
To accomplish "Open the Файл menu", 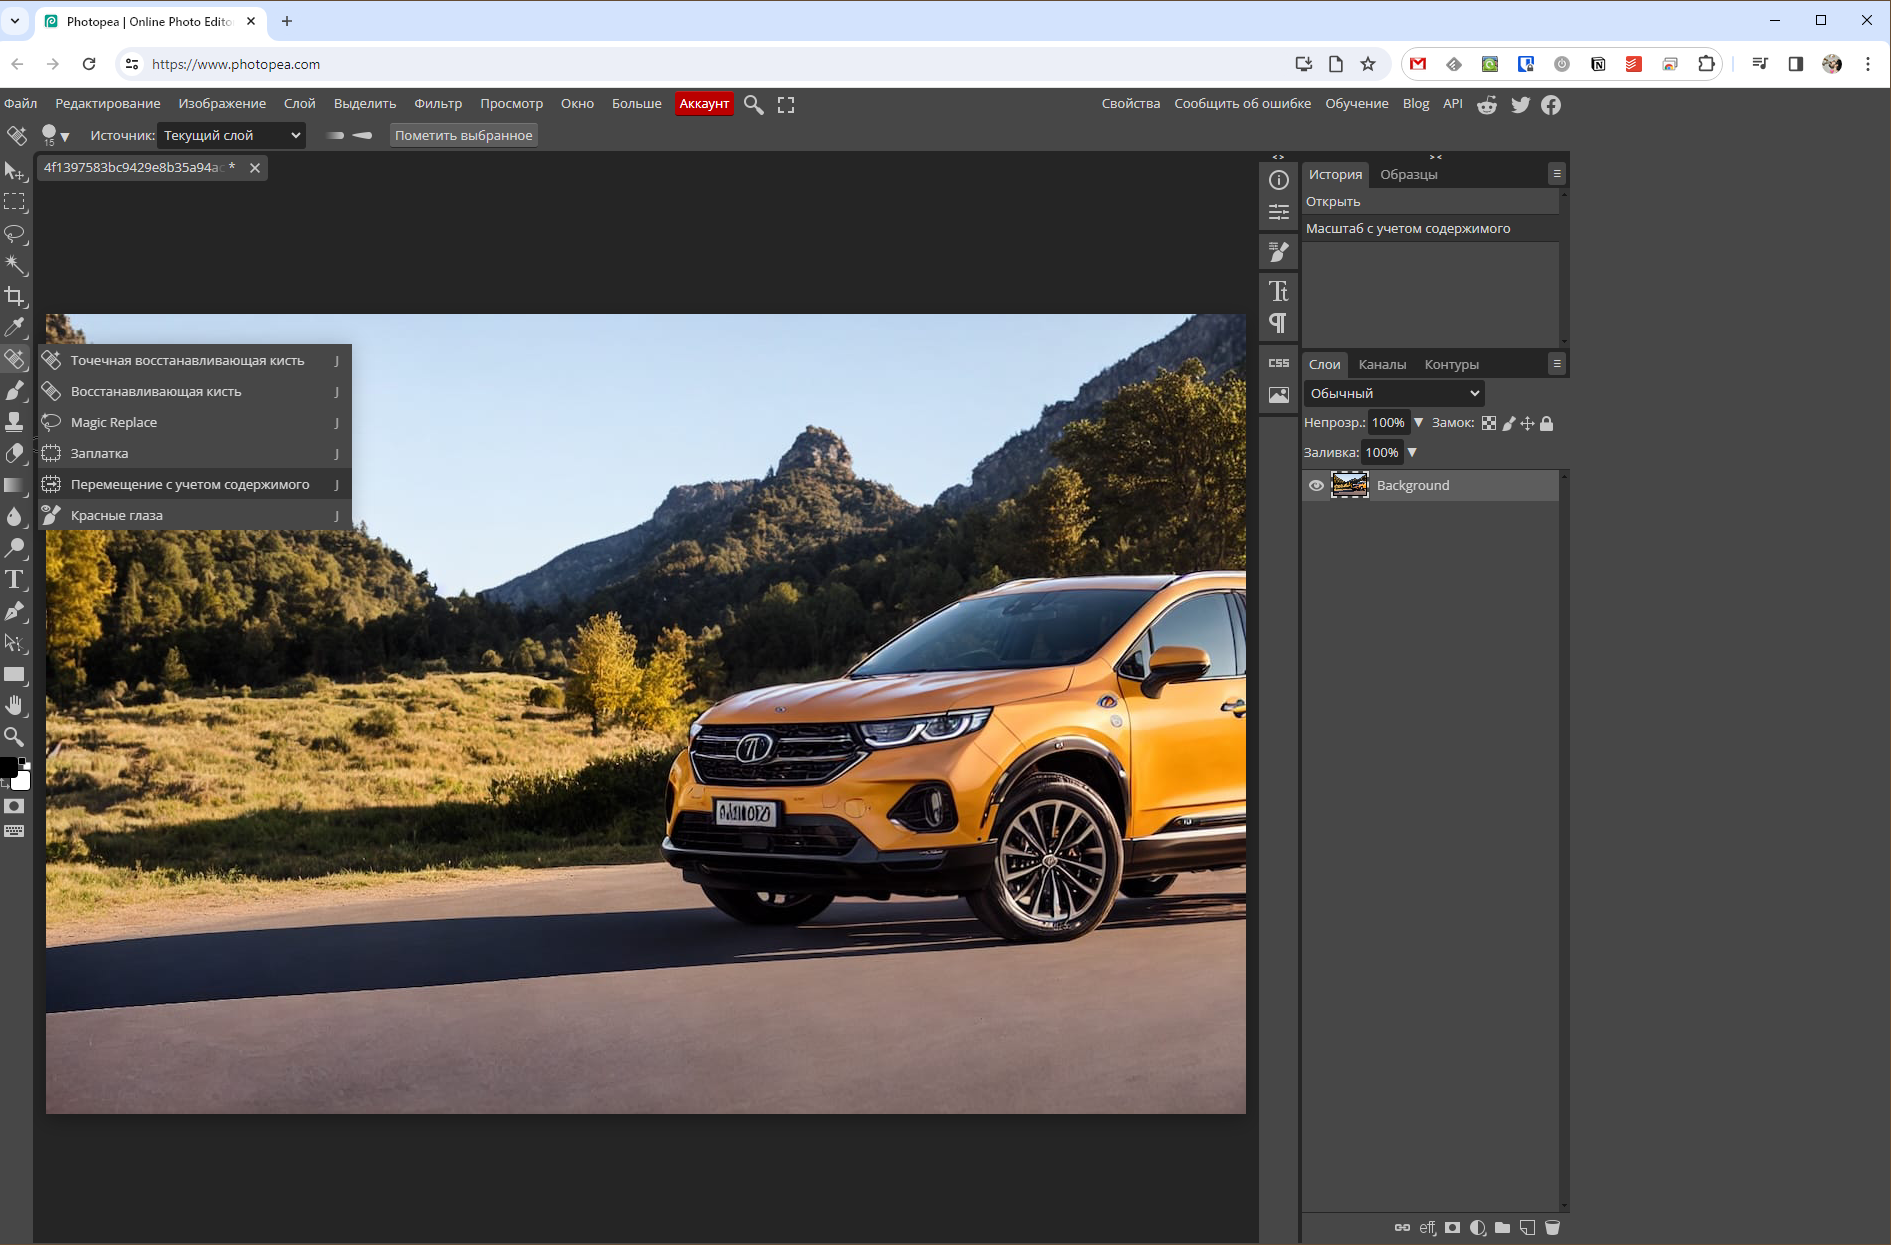I will (21, 104).
